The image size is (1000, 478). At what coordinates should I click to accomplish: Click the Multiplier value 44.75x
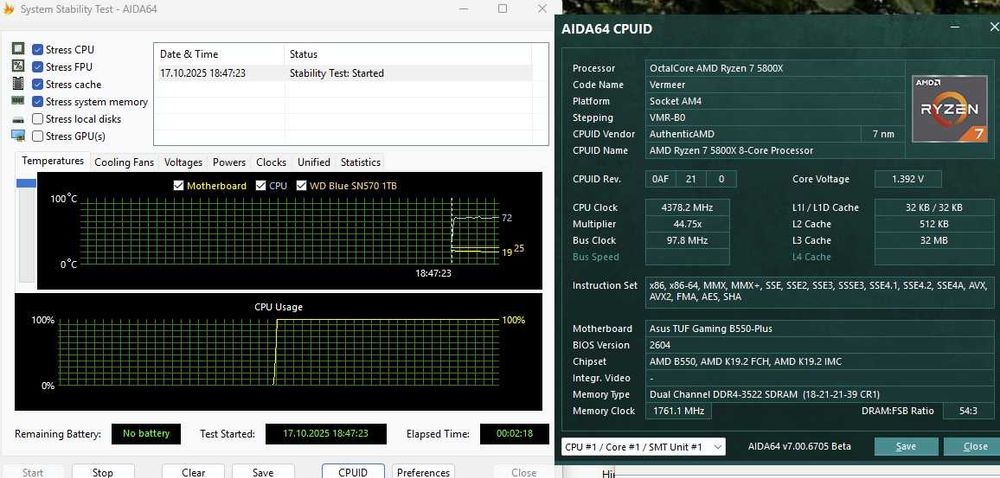pos(688,224)
